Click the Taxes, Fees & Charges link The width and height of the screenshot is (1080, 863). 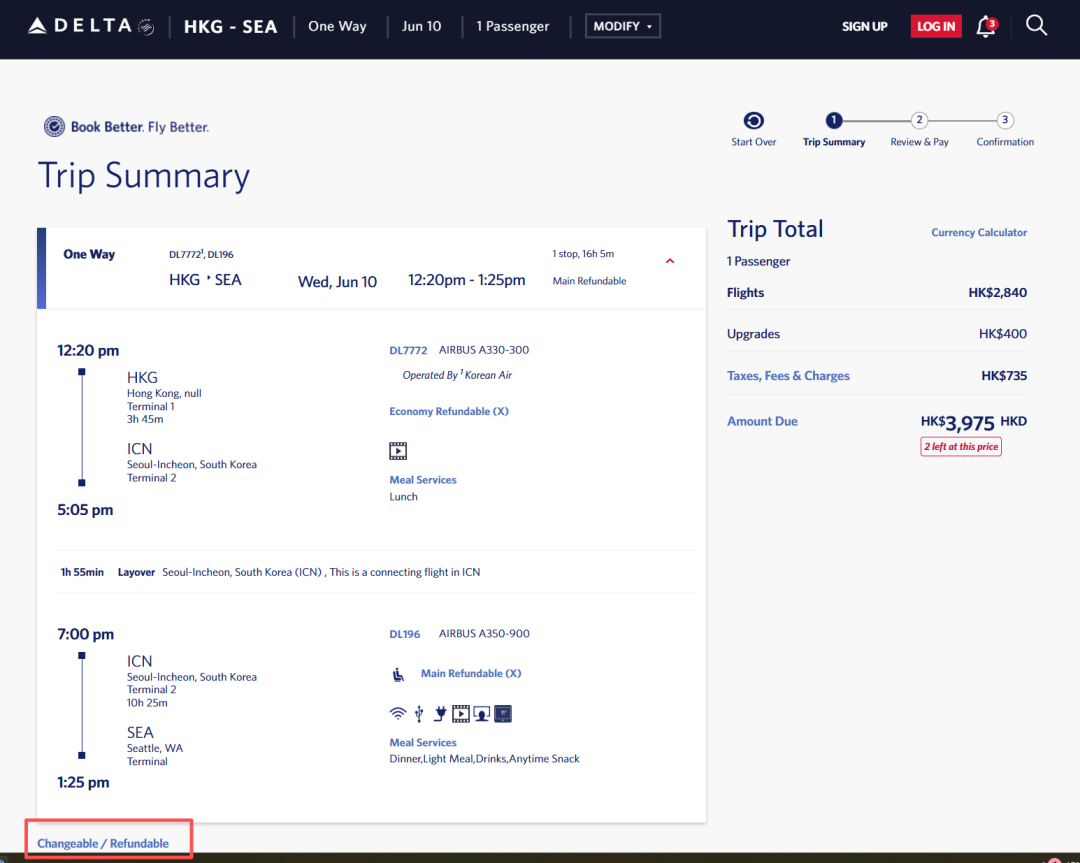(788, 376)
